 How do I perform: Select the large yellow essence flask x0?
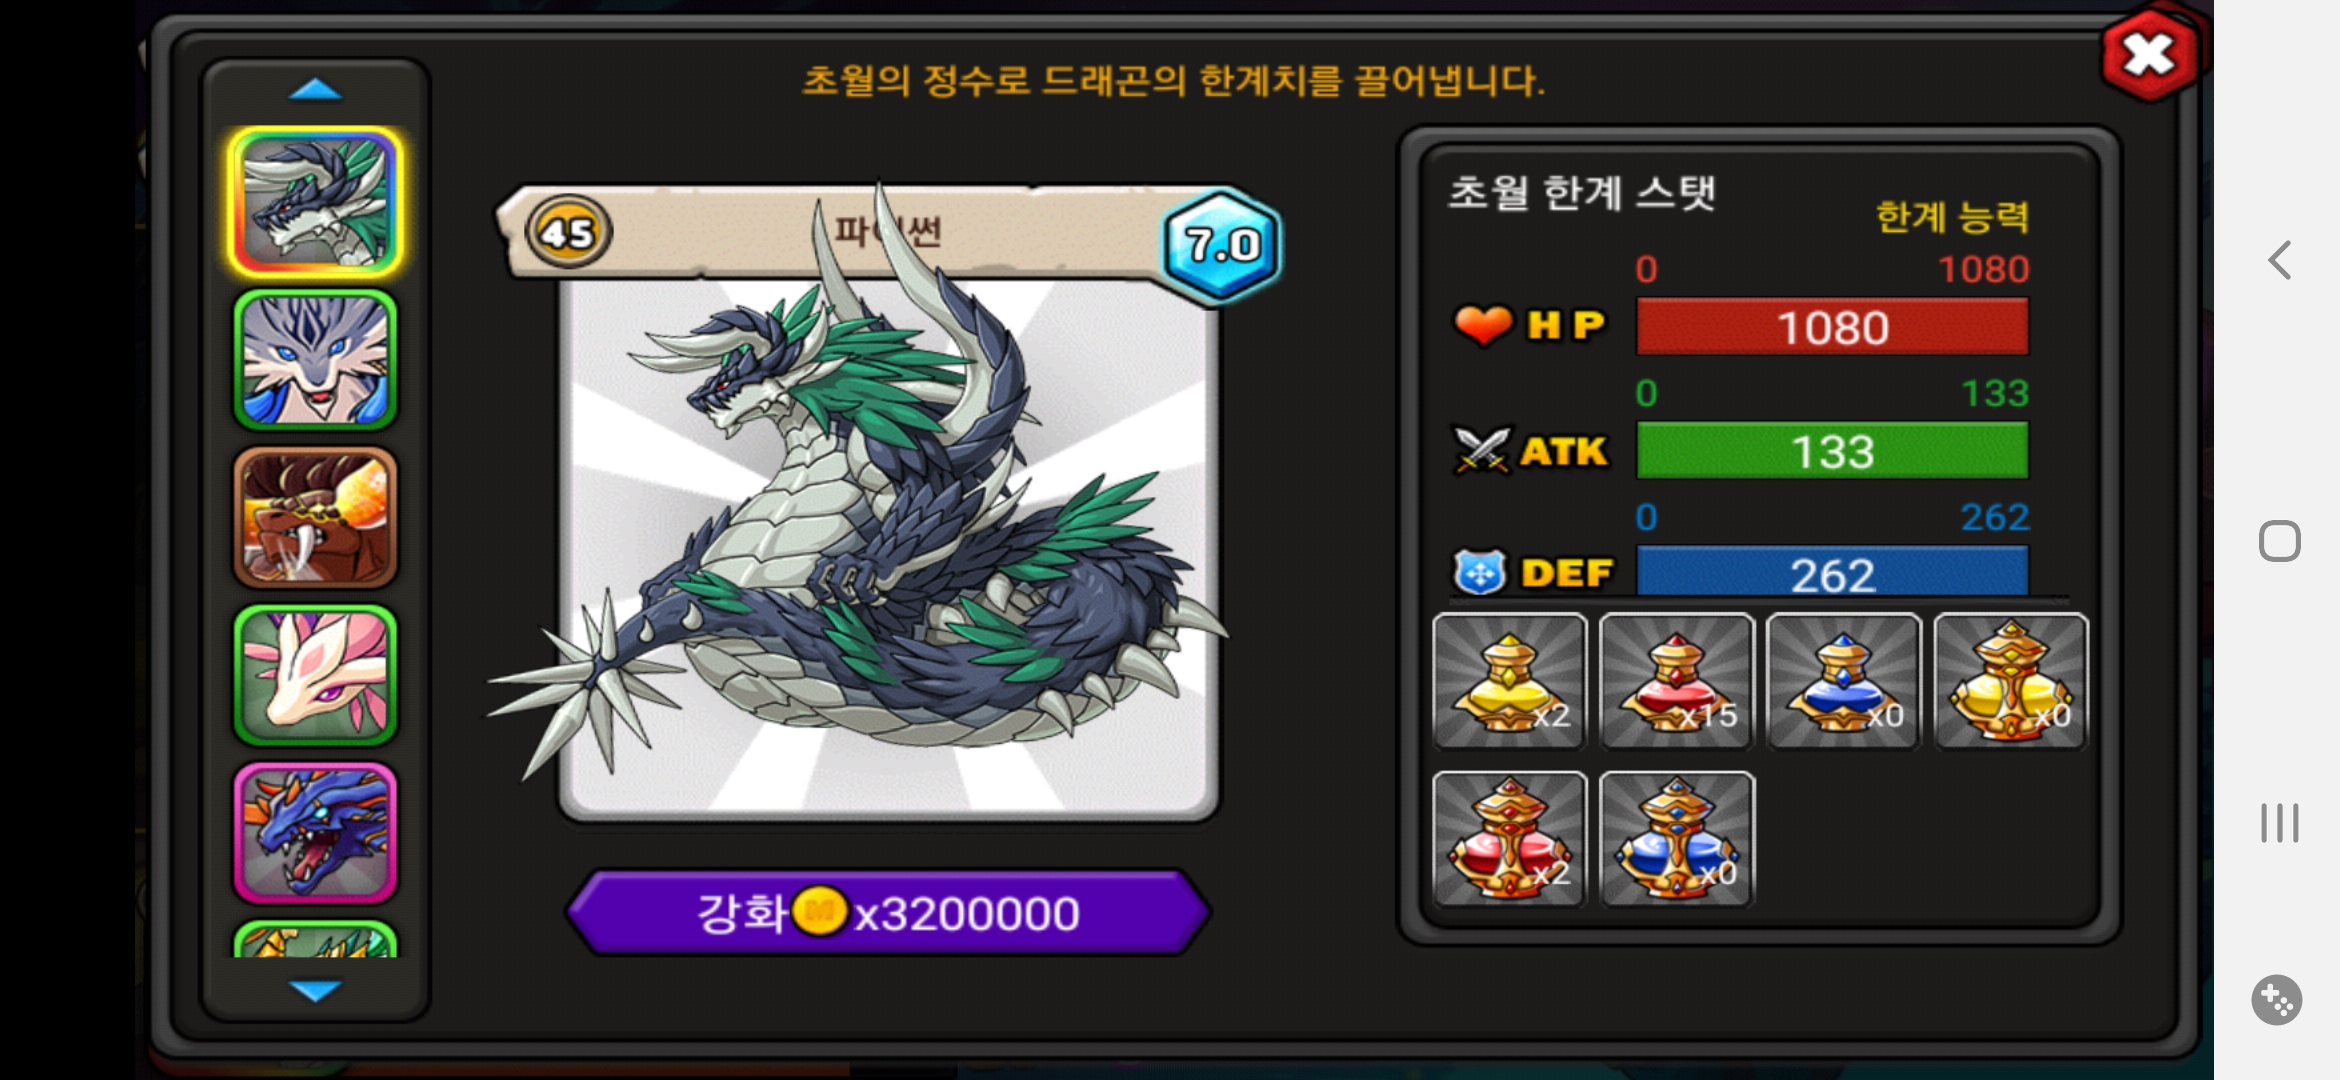[x=2011, y=681]
